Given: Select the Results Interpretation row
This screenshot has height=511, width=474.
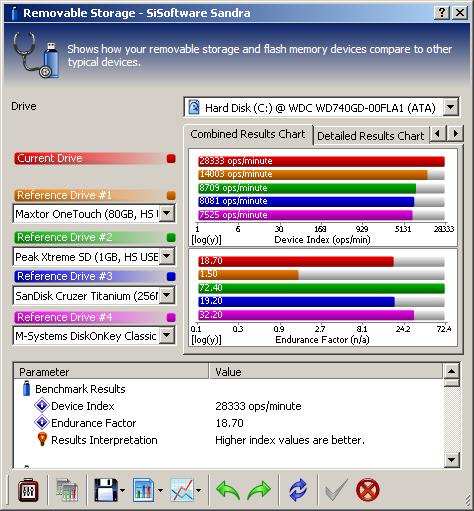Looking at the screenshot, I should 229,440.
